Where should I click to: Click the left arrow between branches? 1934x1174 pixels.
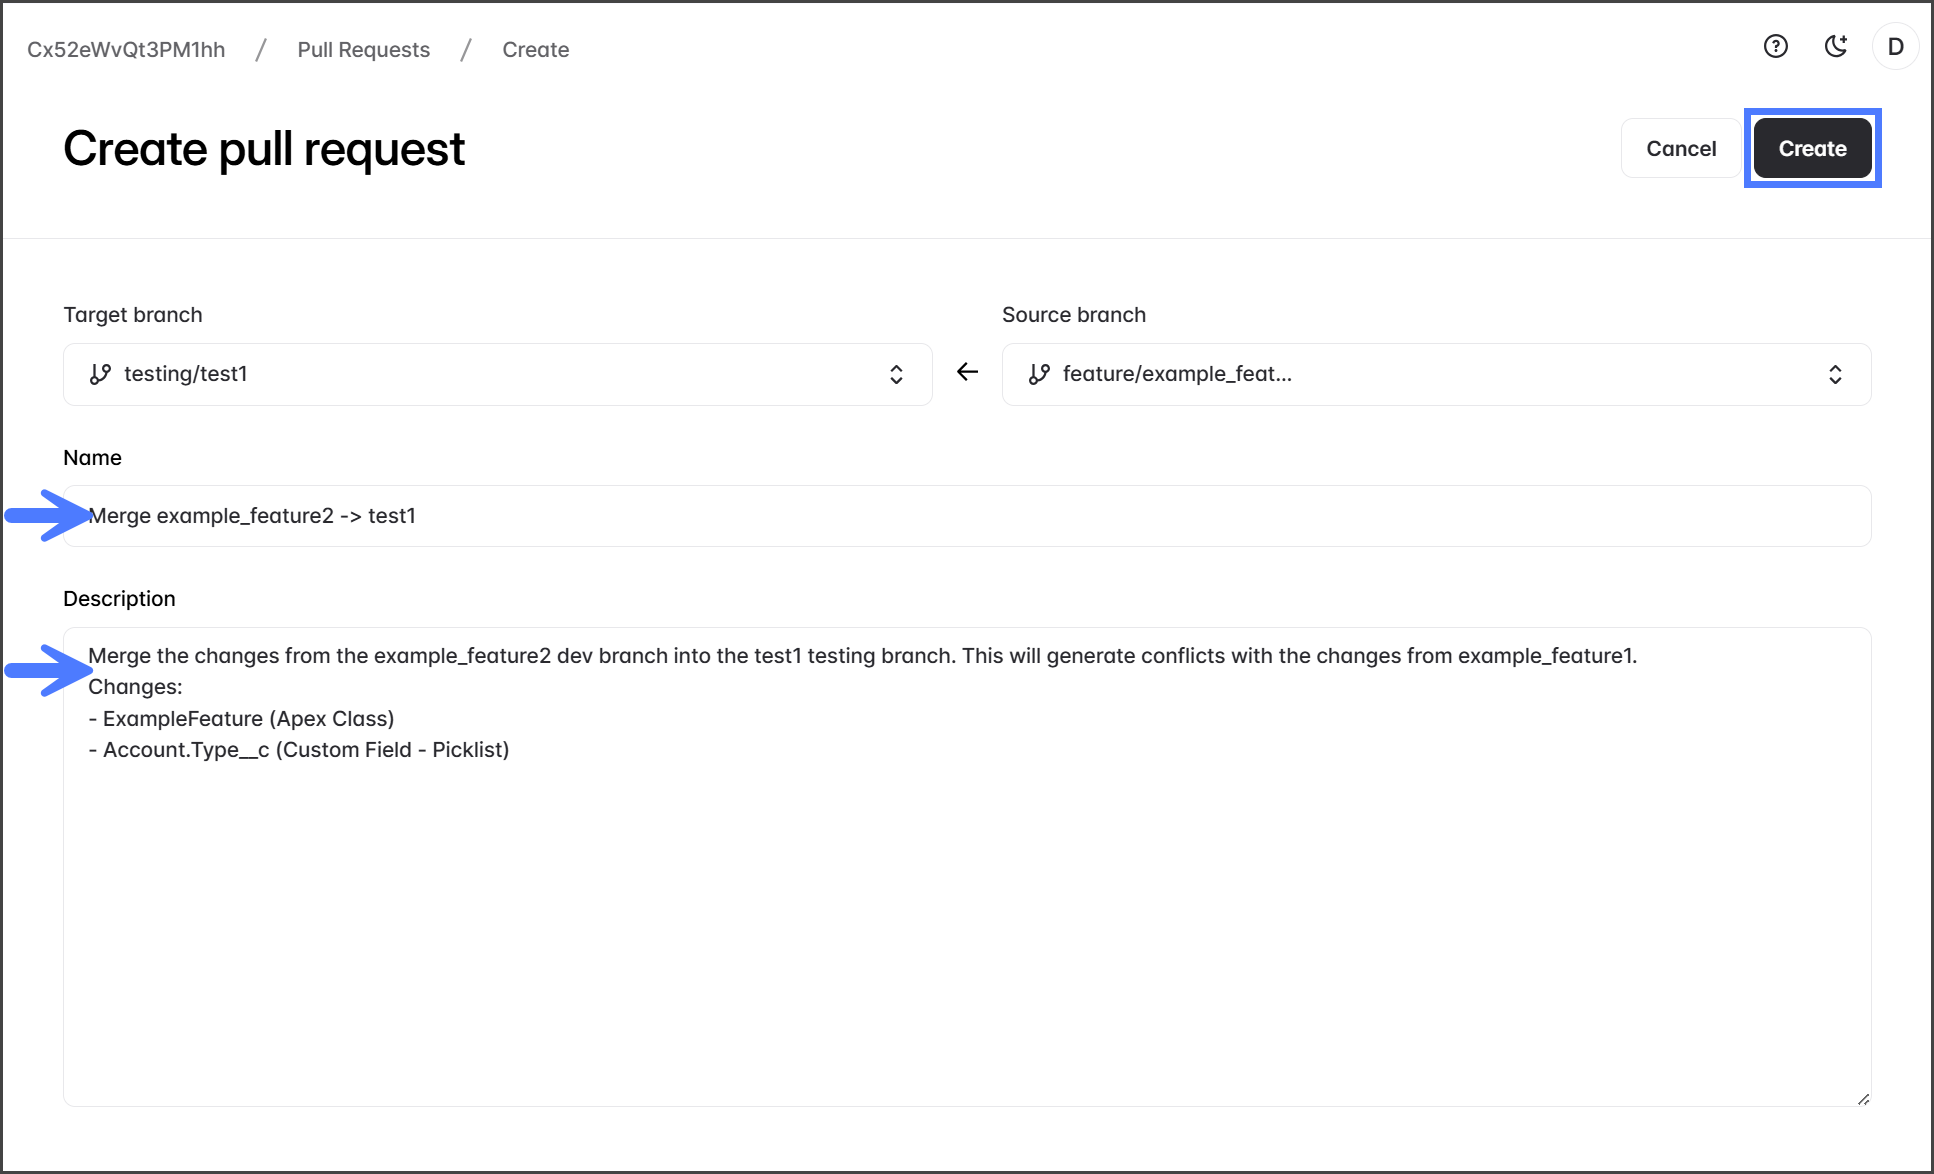[967, 372]
